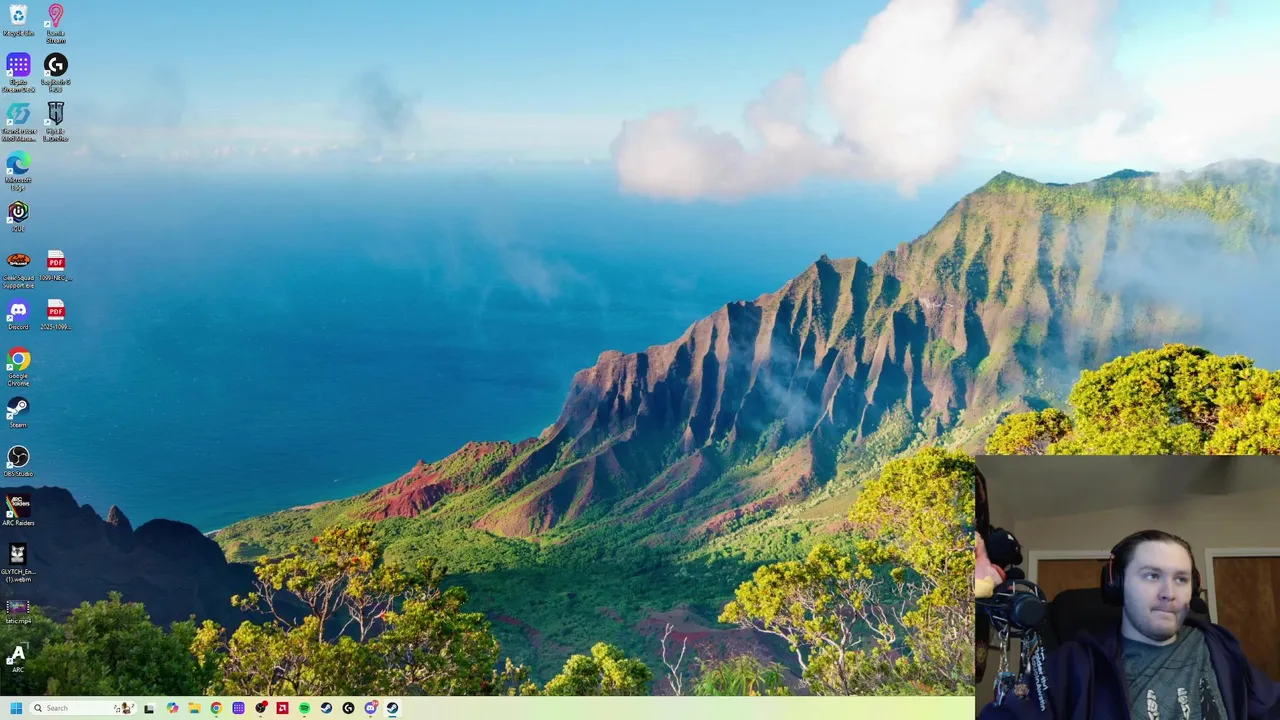Open File Explorer from the taskbar

click(194, 708)
